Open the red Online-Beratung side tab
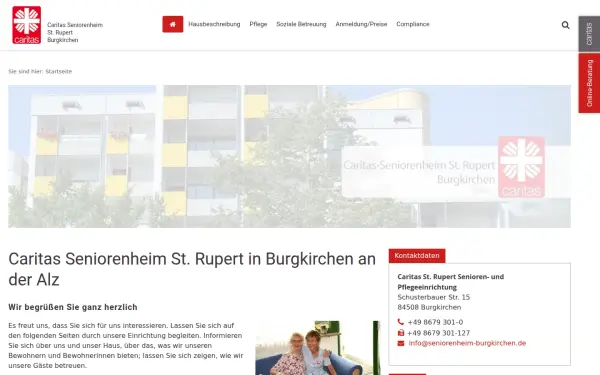Screen dimensions: 600x375 (589, 83)
